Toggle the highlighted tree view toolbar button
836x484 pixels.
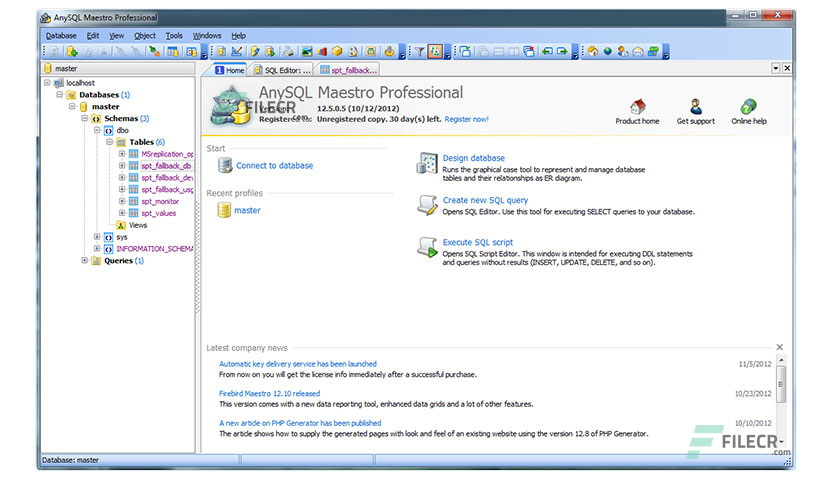[x=435, y=52]
